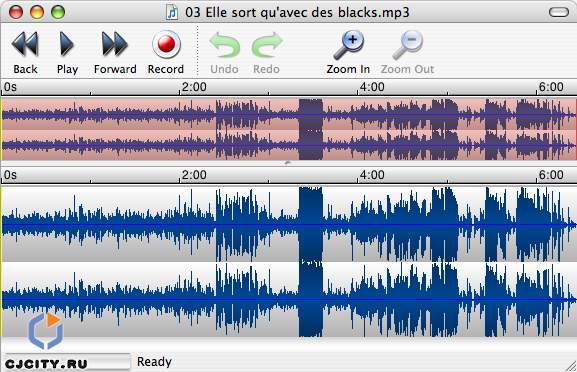Viewport: 577px width, 372px height.
Task: Click the 4:00 mark on the lower ruler
Action: [x=372, y=175]
